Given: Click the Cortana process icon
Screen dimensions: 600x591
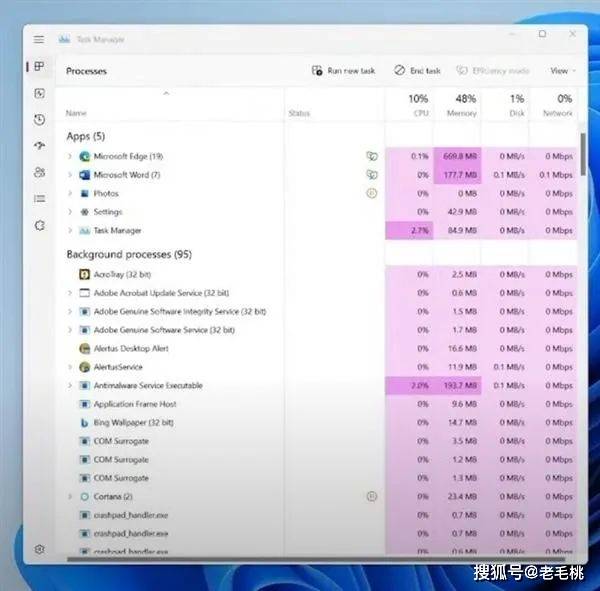Looking at the screenshot, I should point(84,496).
